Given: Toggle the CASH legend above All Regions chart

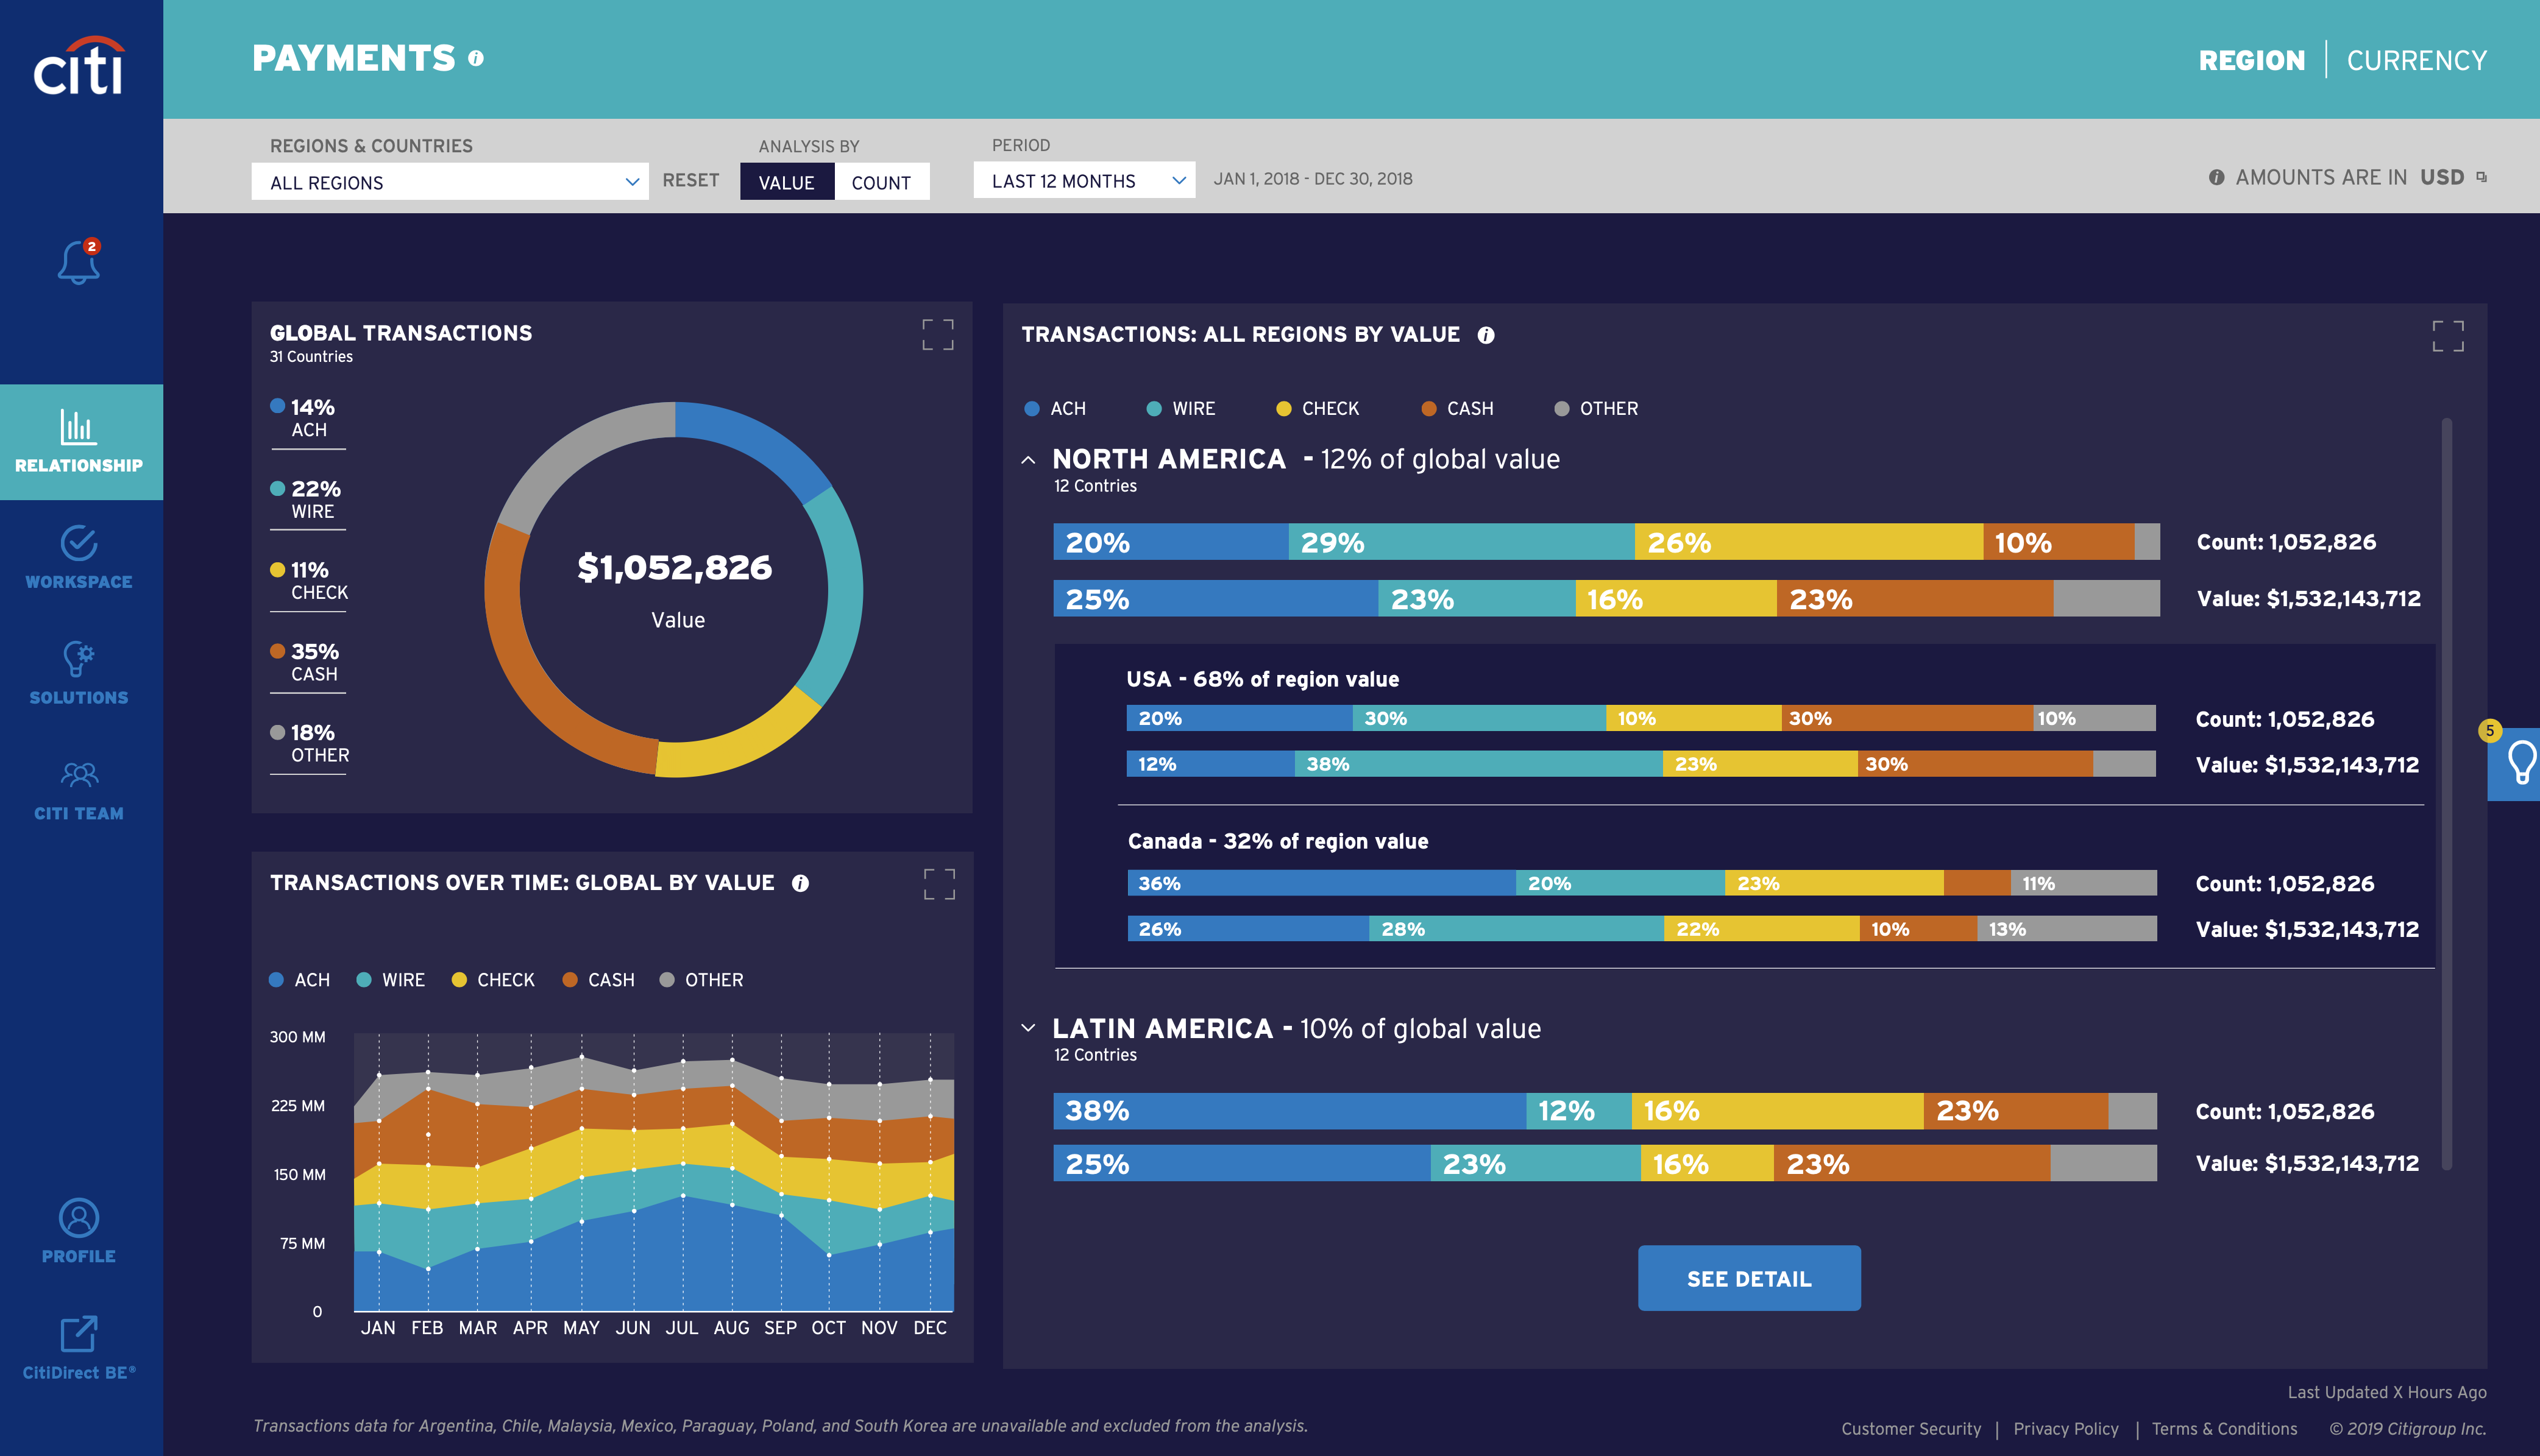Looking at the screenshot, I should [x=1457, y=408].
